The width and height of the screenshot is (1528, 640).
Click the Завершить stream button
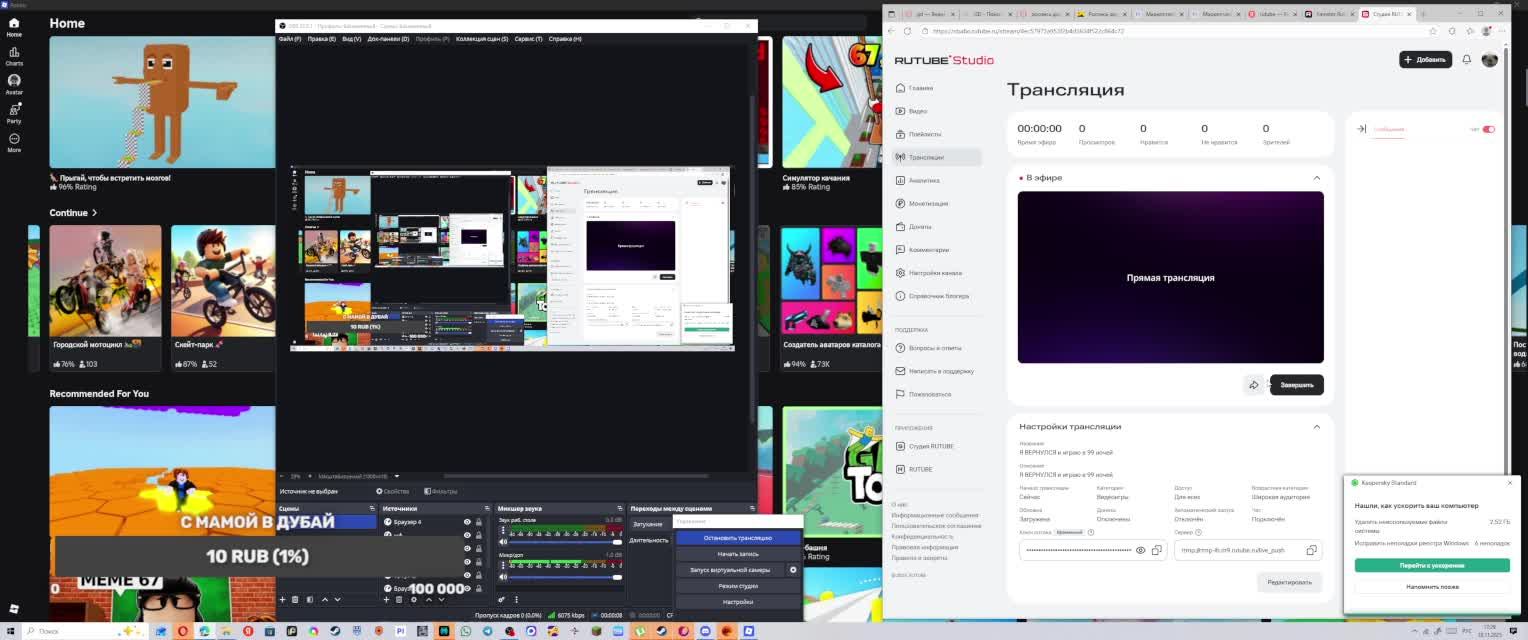1297,385
